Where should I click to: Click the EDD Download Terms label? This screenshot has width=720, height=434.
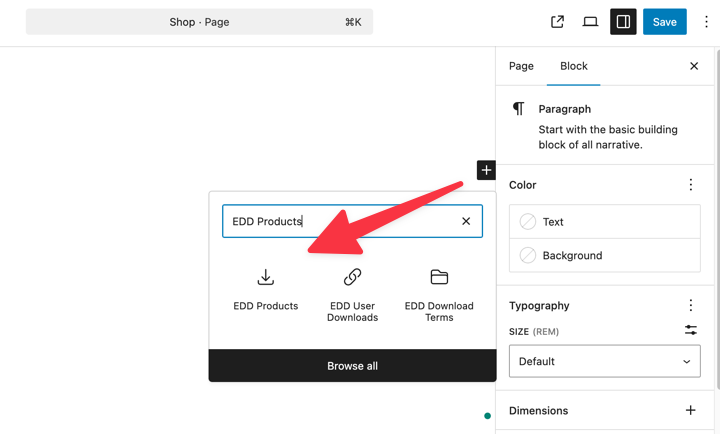click(439, 312)
